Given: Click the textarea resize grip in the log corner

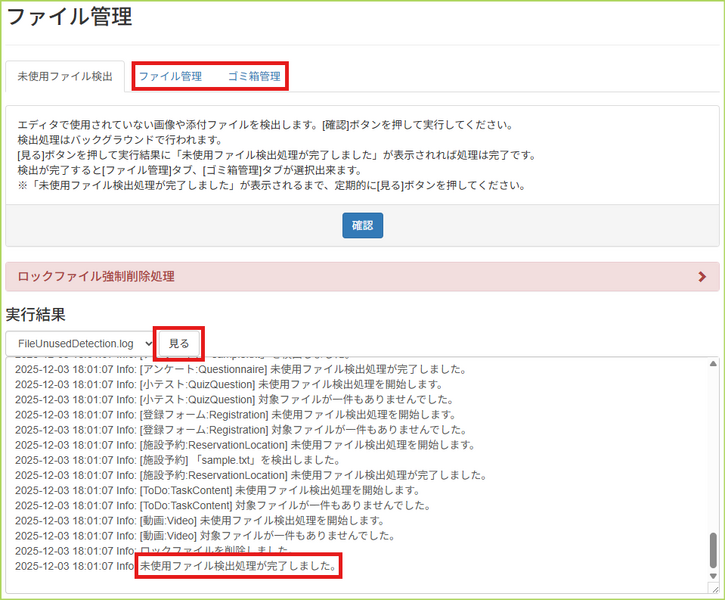Looking at the screenshot, I should pyautogui.click(x=713, y=589).
